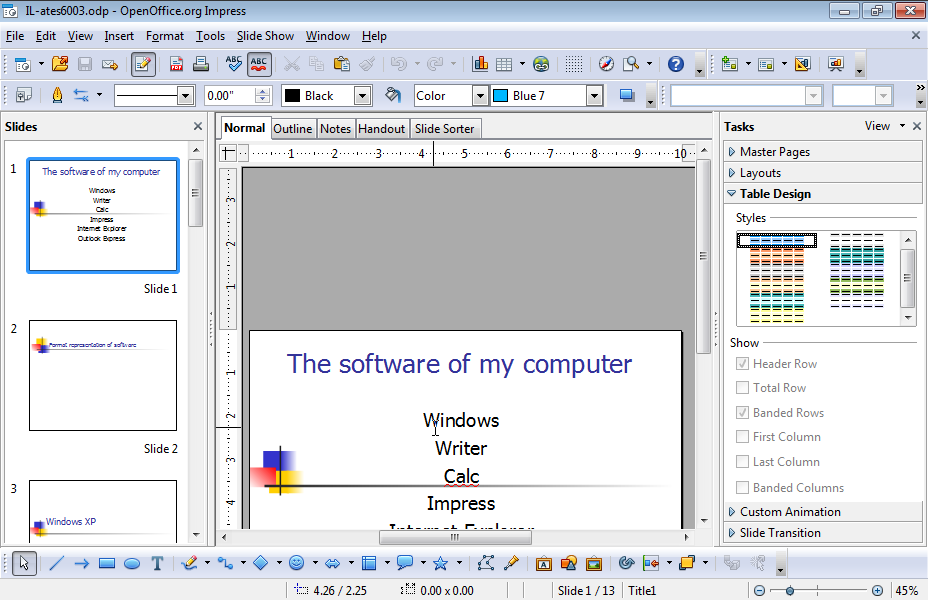Toggle Header Row checkbox
Screen dimensions: 928x600
(742, 364)
